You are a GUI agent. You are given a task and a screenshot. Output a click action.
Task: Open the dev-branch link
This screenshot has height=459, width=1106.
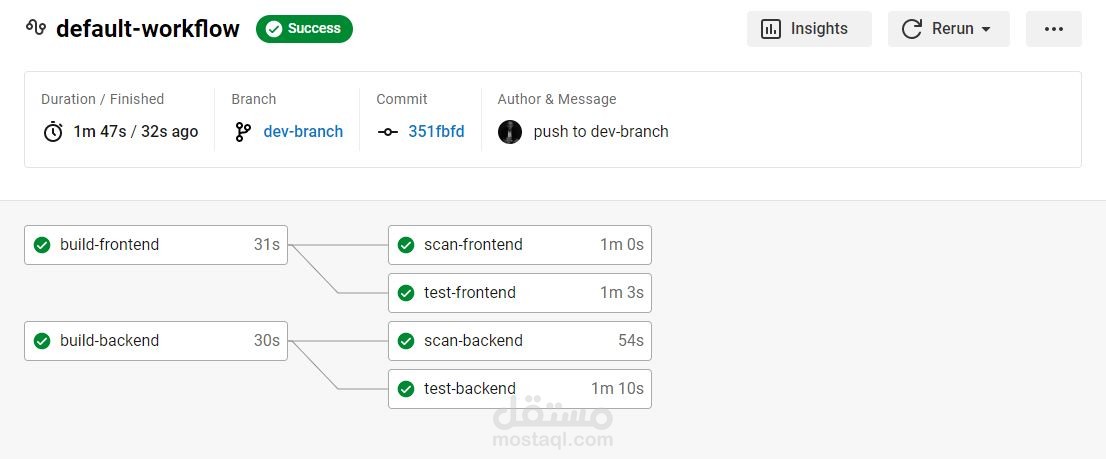point(303,132)
